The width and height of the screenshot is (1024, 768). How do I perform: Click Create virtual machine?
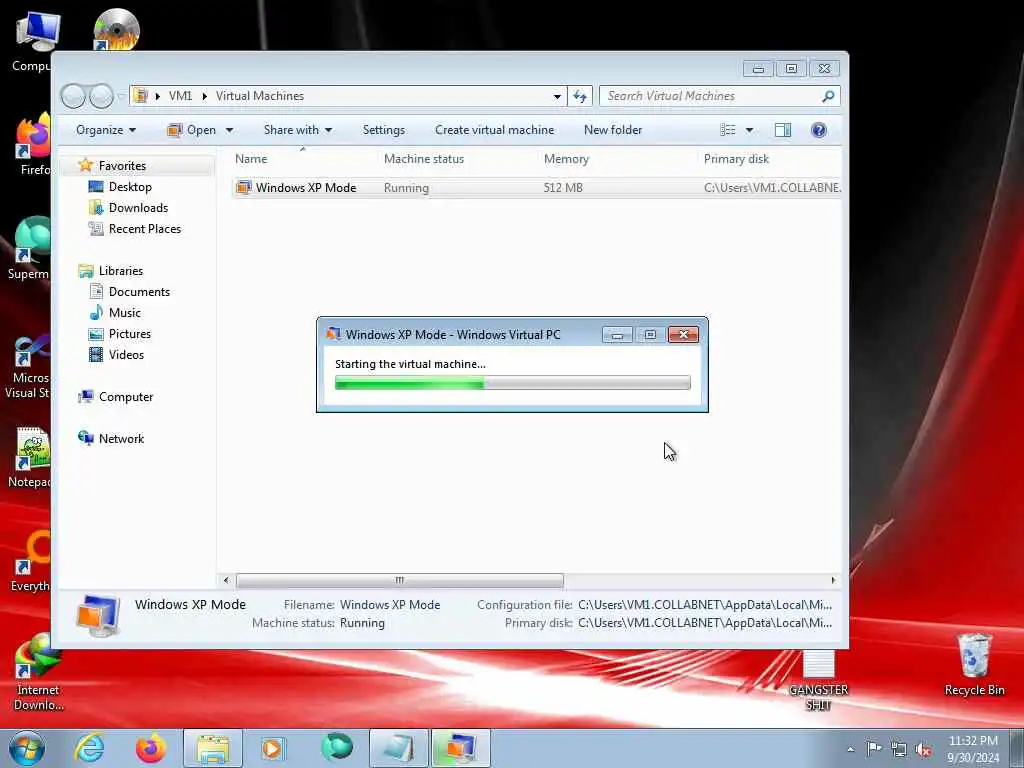494,130
